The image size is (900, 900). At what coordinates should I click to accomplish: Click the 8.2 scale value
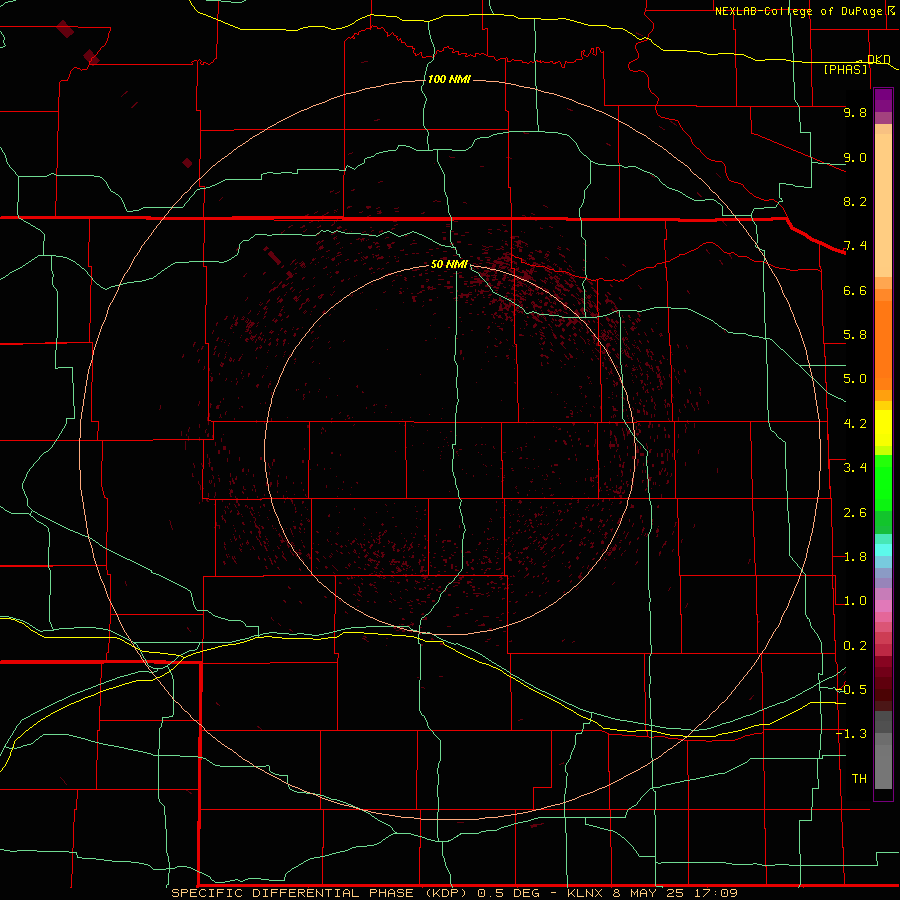click(855, 201)
